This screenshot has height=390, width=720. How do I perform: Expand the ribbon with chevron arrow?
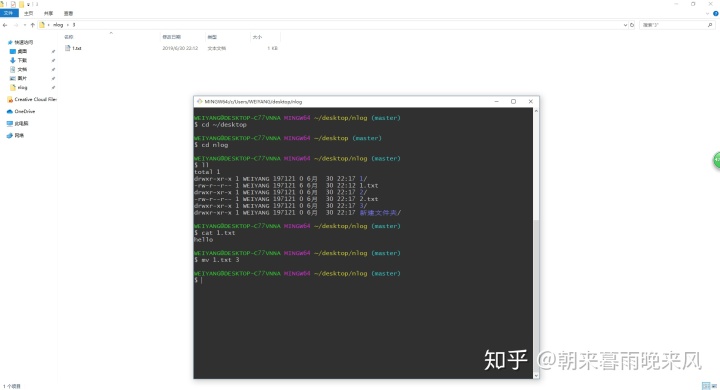click(708, 13)
